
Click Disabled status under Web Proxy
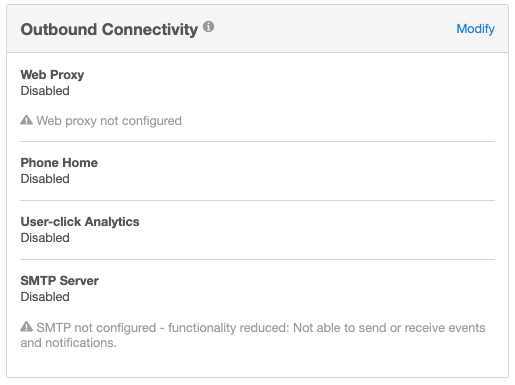click(45, 91)
